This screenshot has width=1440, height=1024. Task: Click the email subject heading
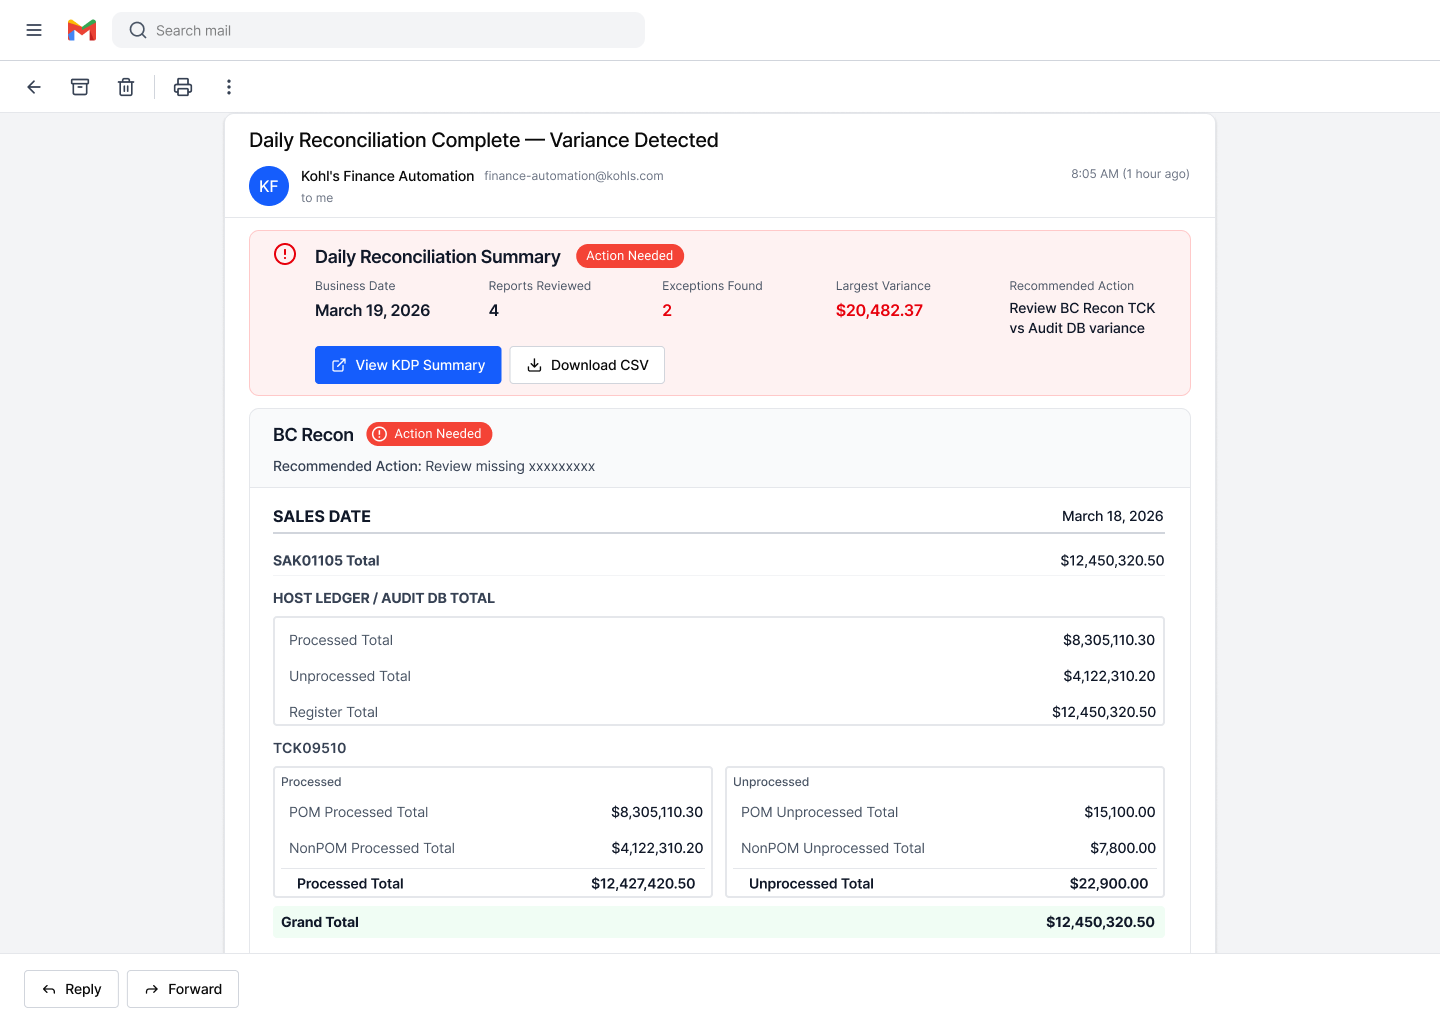coord(484,140)
